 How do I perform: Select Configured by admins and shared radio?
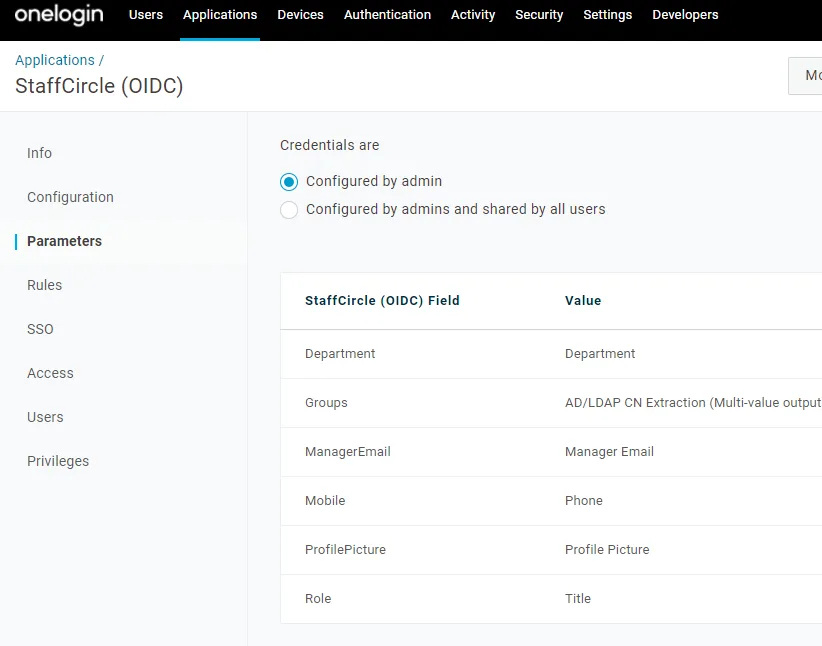point(289,210)
